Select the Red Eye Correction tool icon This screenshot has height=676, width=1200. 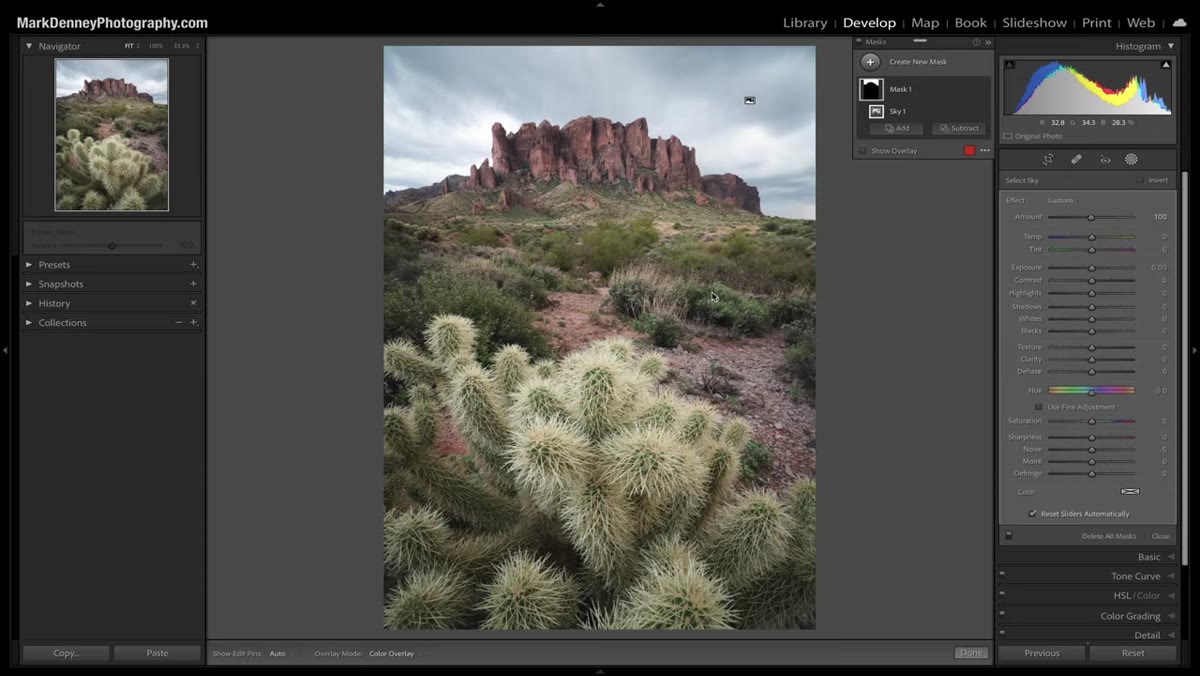pyautogui.click(x=1105, y=159)
